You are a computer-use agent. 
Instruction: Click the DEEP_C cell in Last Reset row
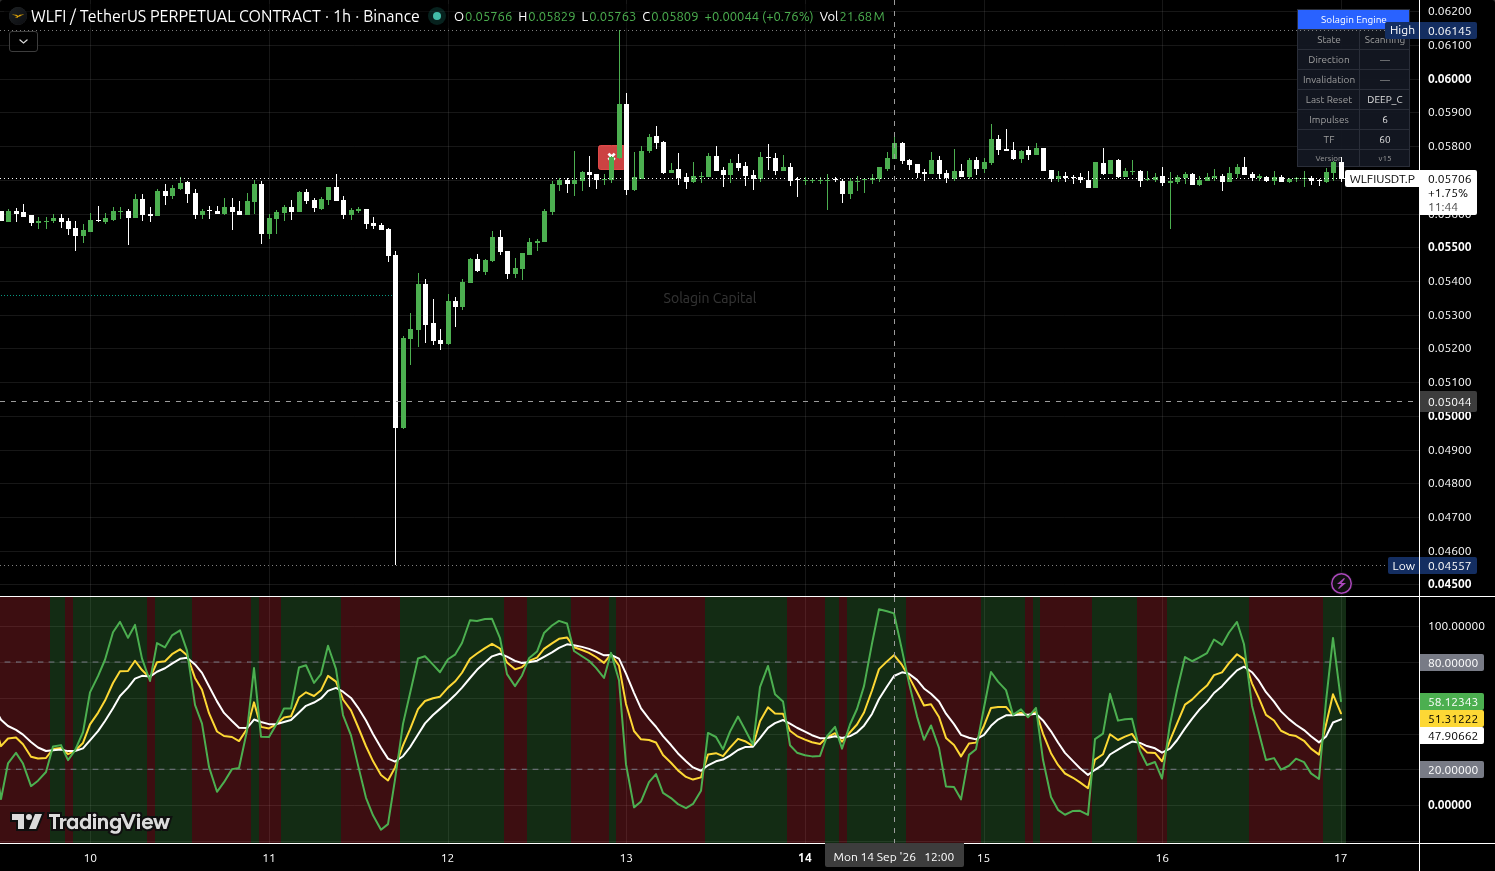click(1385, 100)
